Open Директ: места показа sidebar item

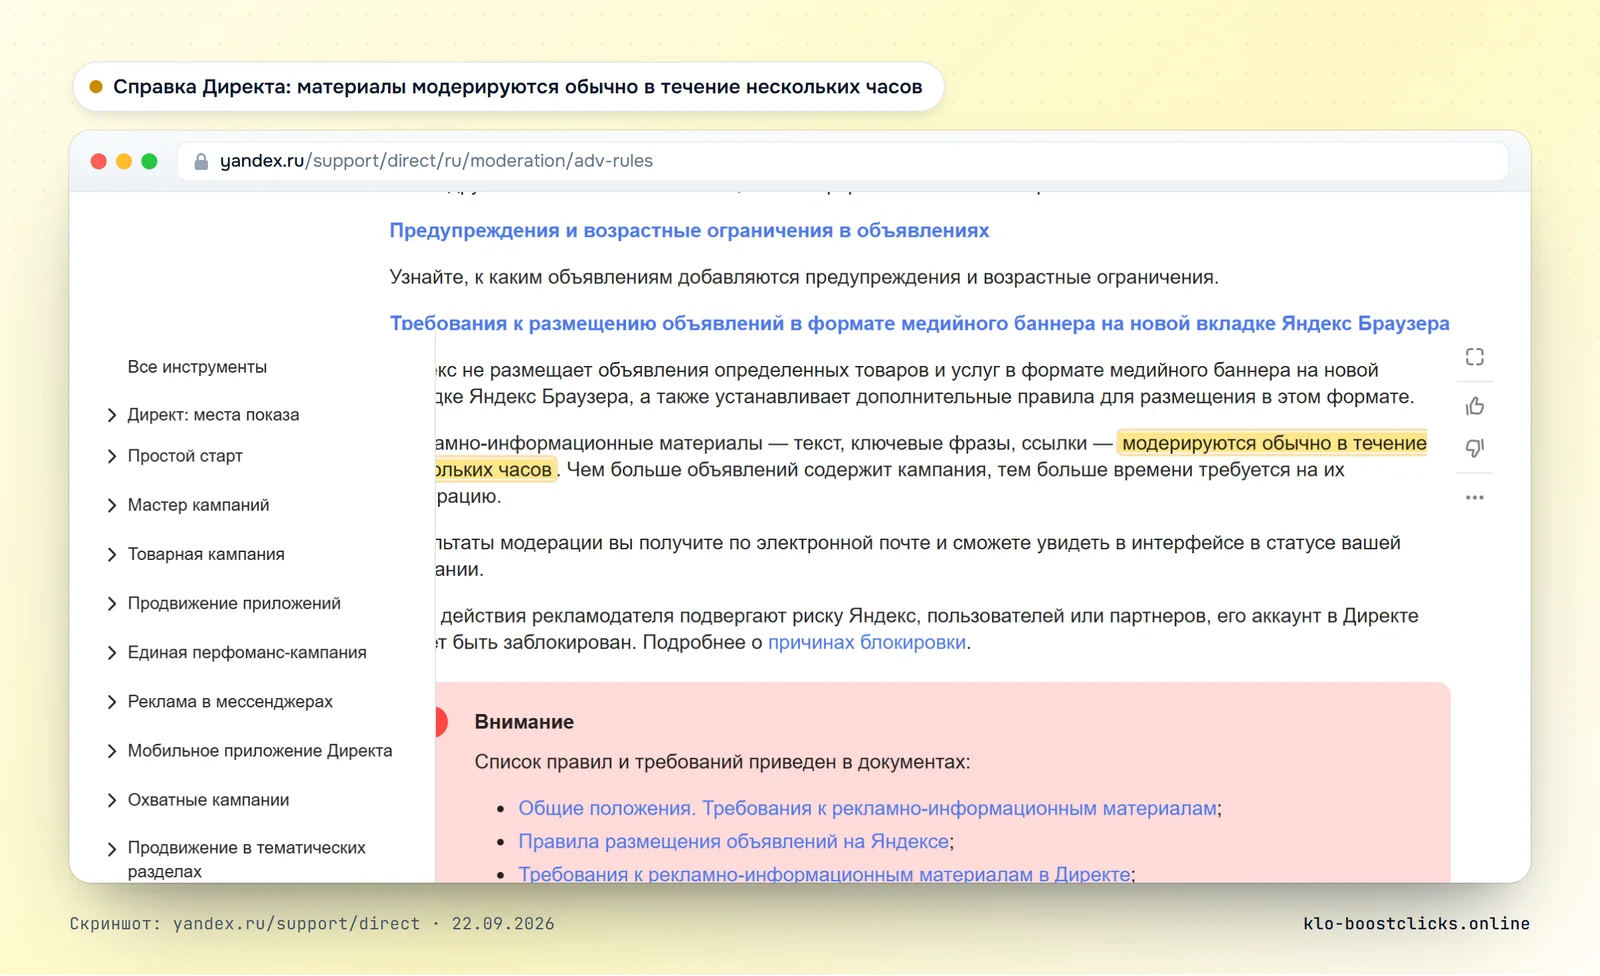coord(213,415)
